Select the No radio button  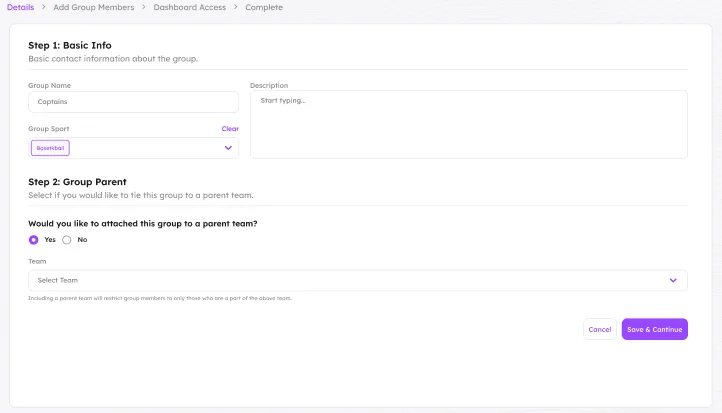tap(67, 240)
